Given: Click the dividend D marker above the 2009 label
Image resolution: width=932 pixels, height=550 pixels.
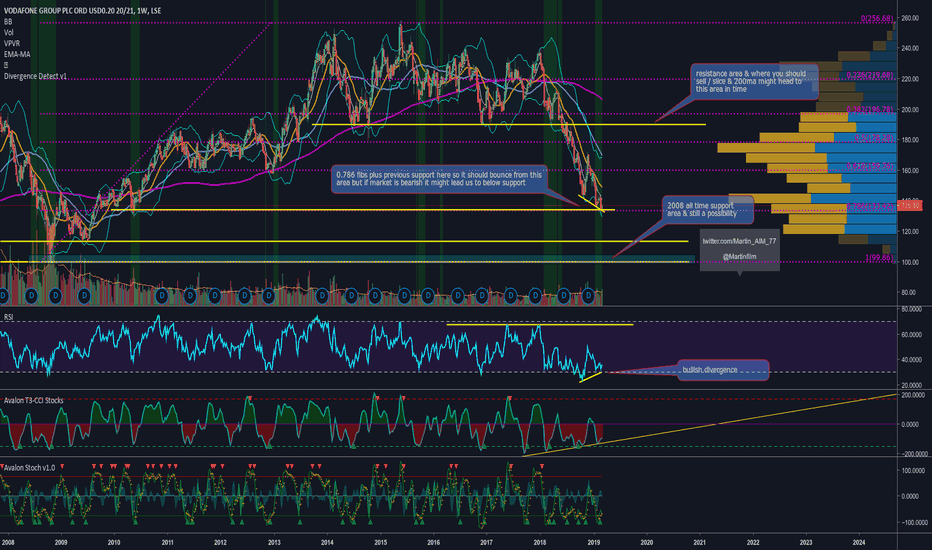Looking at the screenshot, I should click(x=55, y=295).
